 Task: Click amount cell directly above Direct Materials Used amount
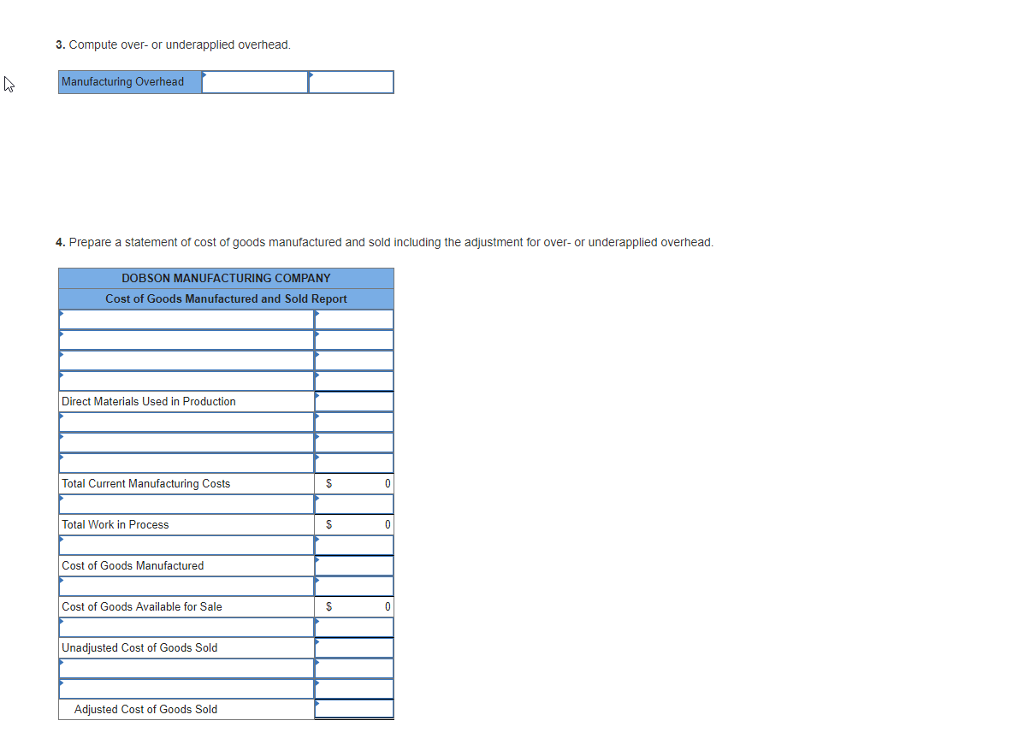(x=354, y=381)
